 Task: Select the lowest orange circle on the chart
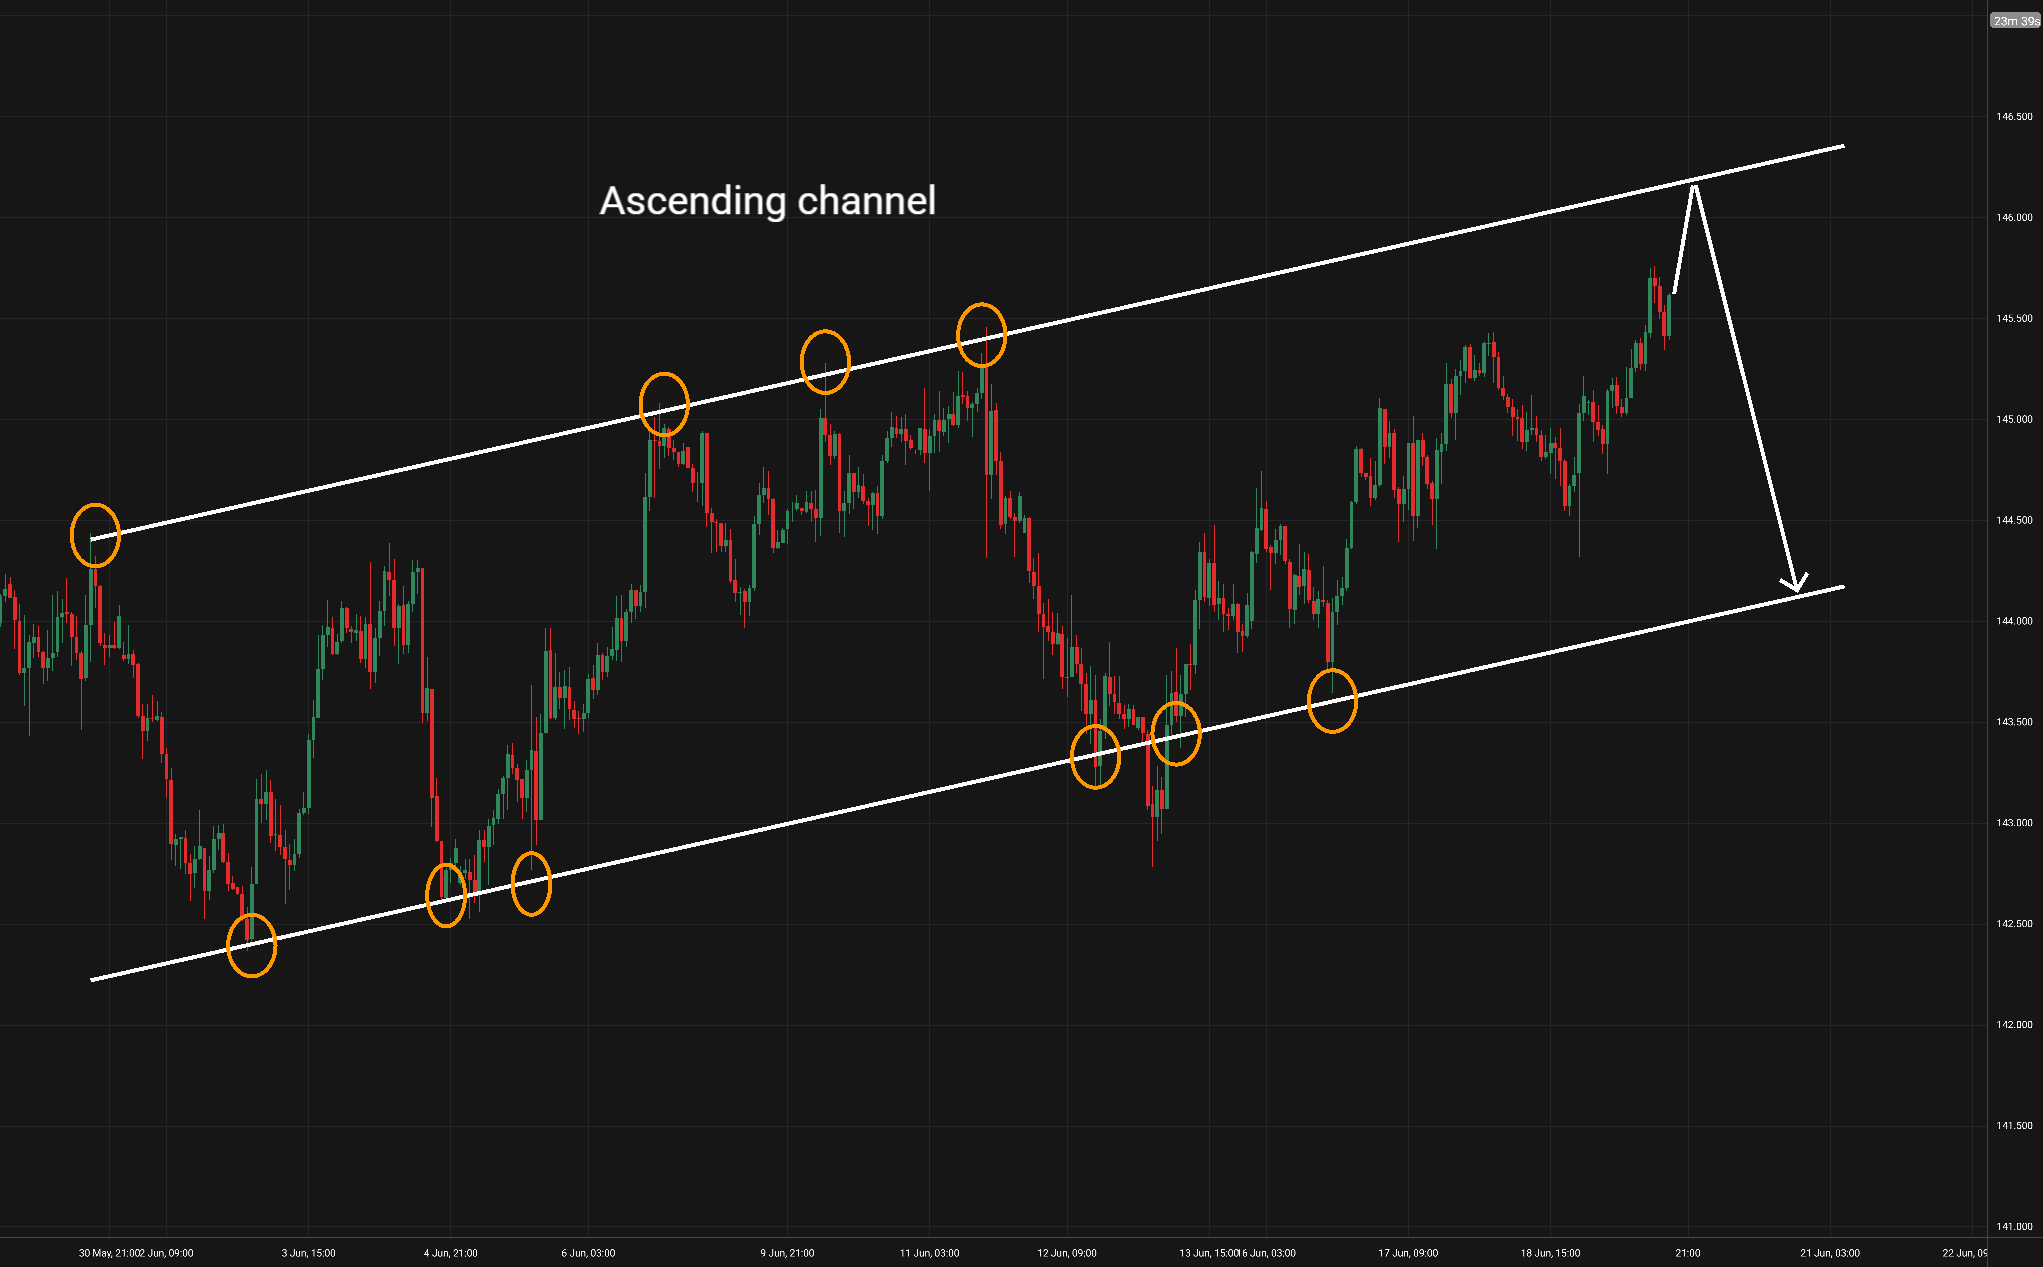click(251, 945)
